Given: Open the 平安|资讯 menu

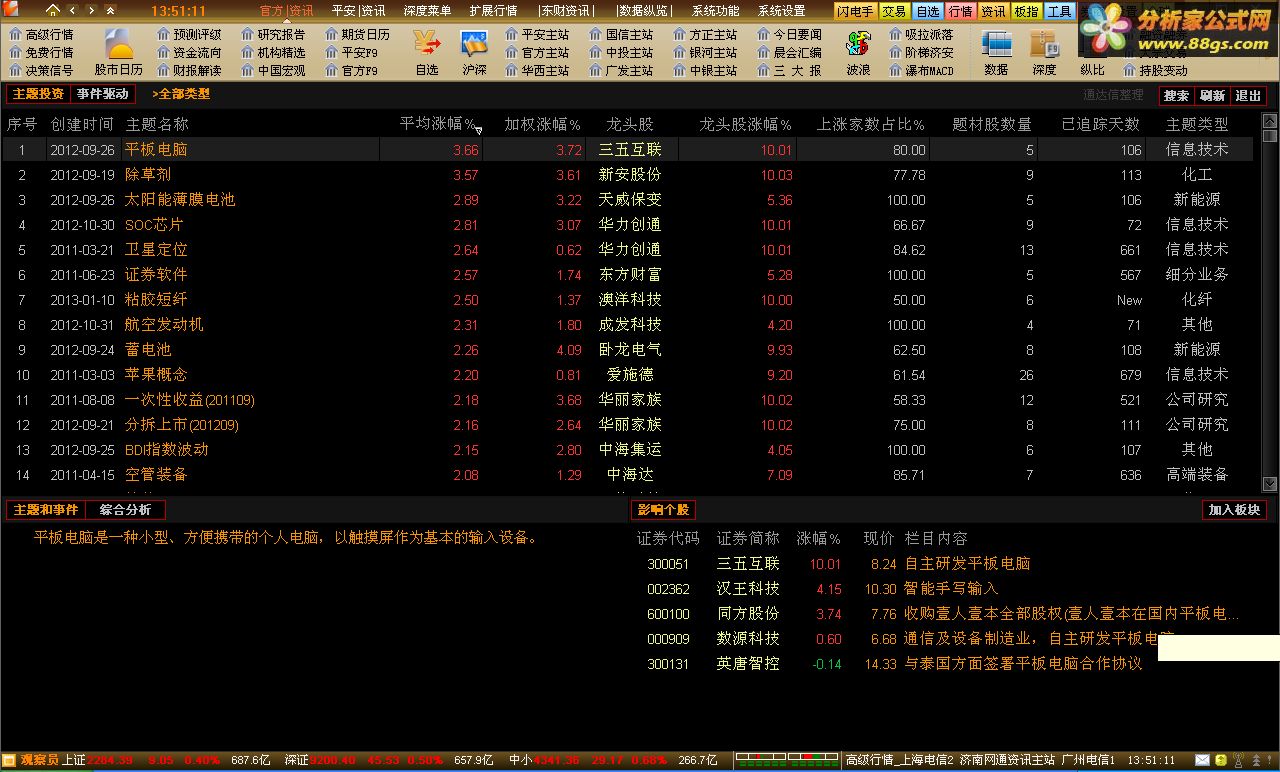Looking at the screenshot, I should click(x=358, y=11).
